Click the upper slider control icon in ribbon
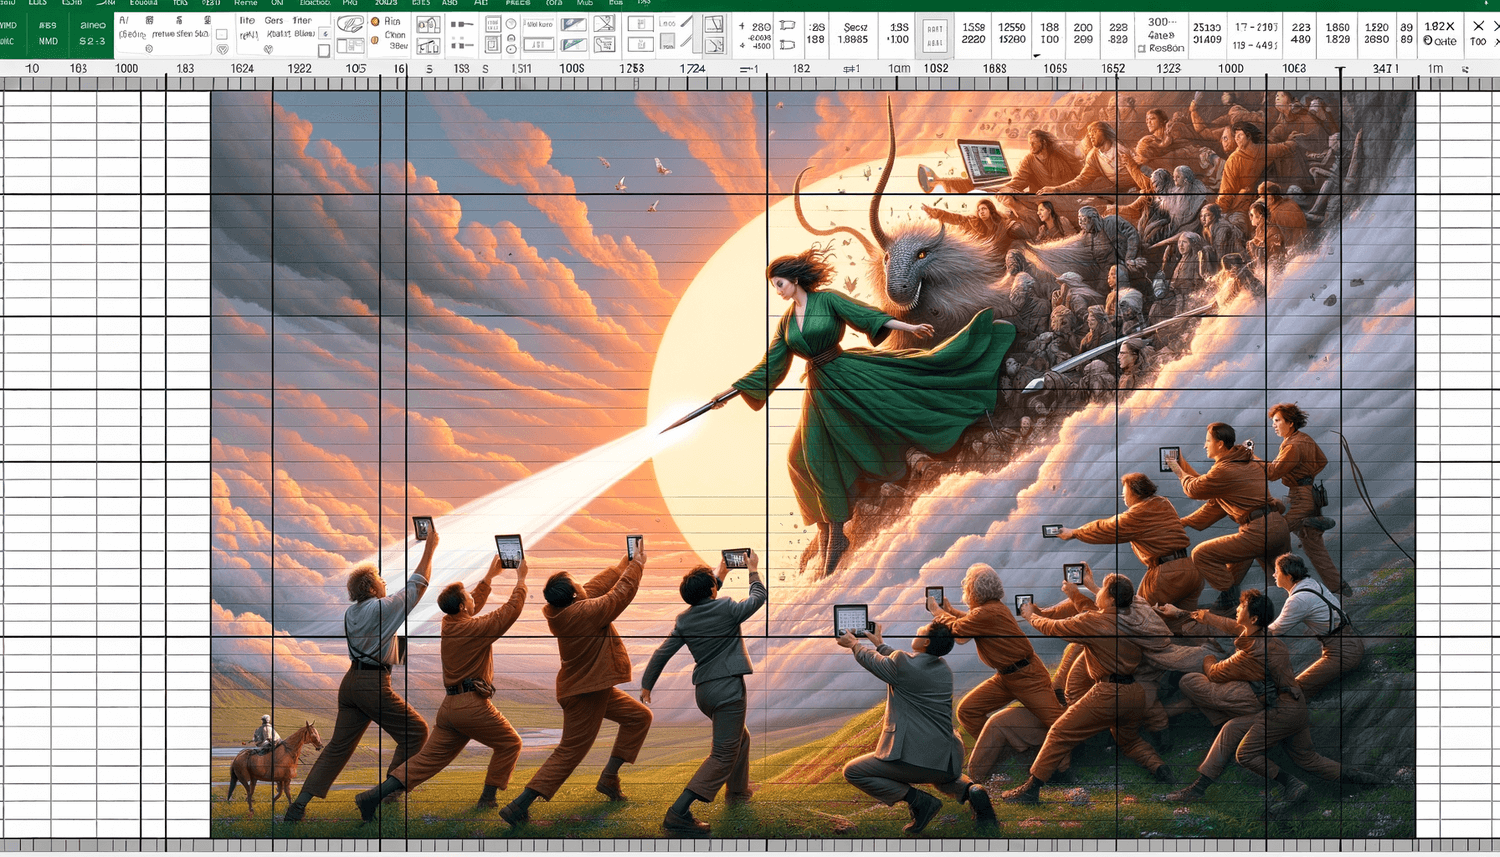The image size is (1500, 857). [x=461, y=25]
